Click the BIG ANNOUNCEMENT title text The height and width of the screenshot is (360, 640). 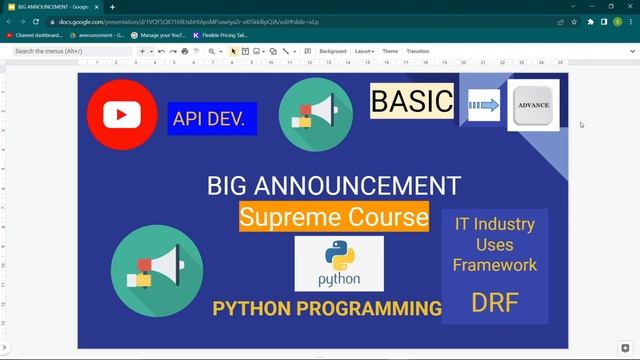point(334,186)
